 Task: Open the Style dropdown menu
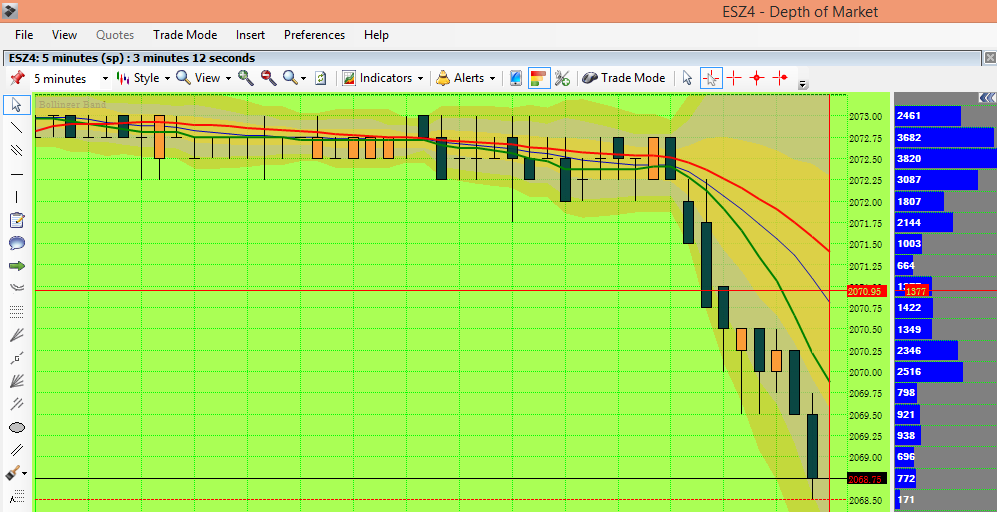coord(143,78)
